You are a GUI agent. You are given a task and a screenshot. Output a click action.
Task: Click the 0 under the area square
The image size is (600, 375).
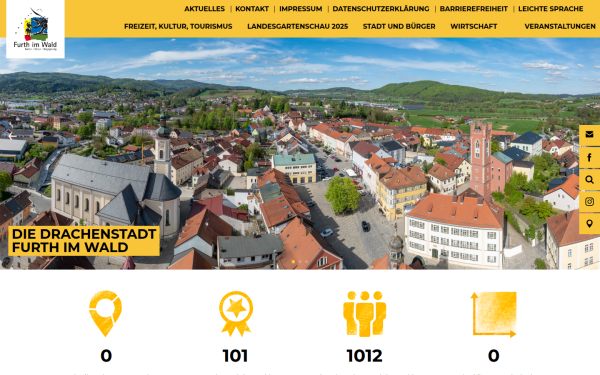coord(494,356)
